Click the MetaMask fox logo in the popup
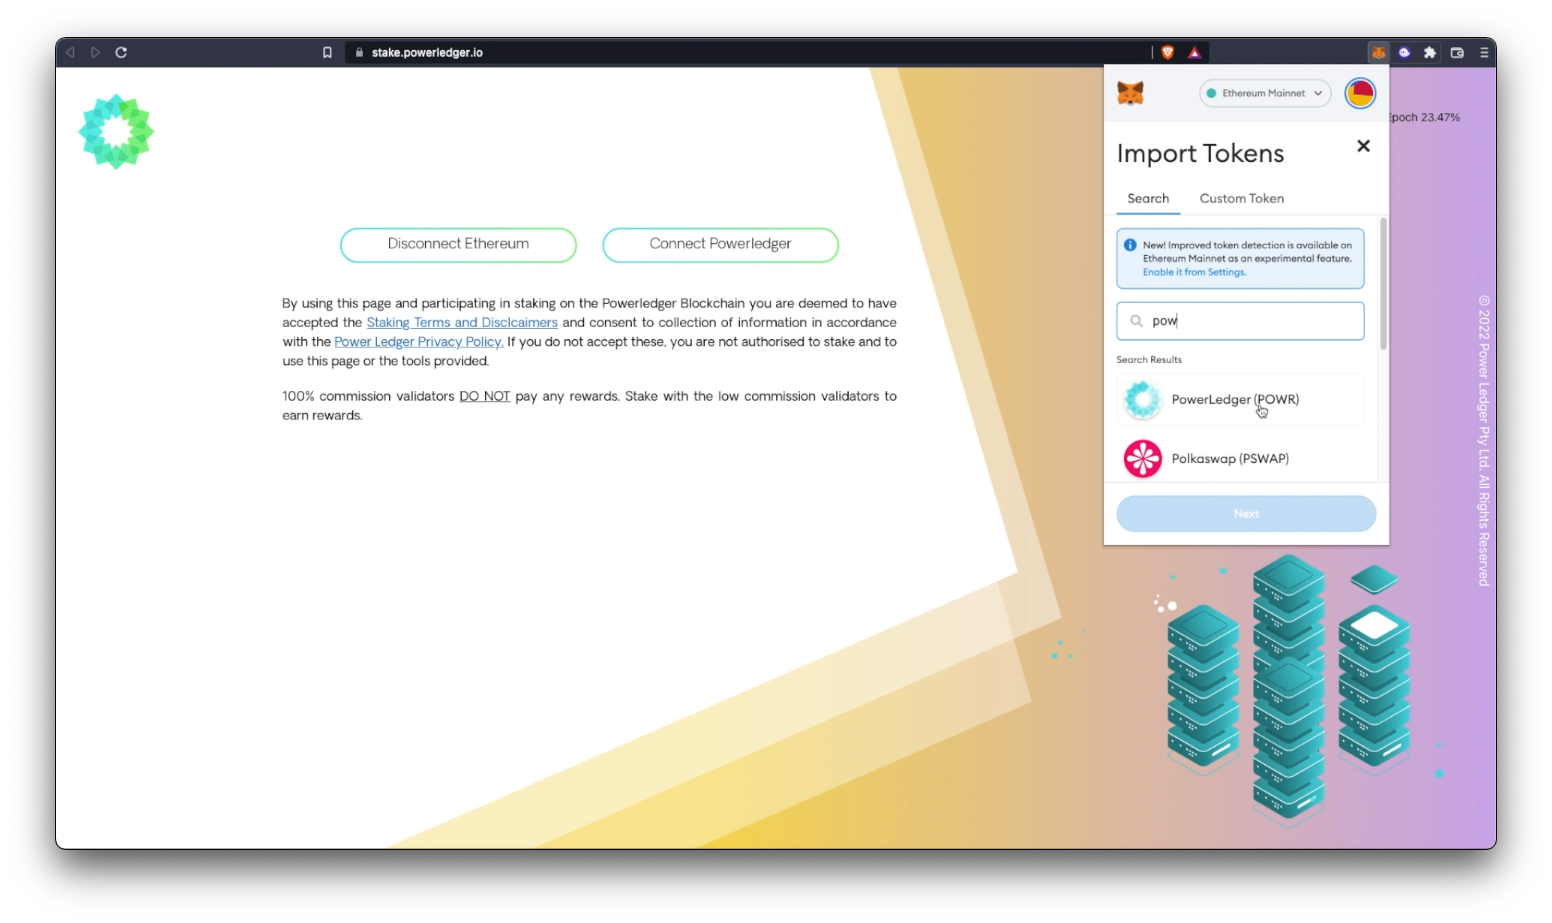This screenshot has width=1552, height=923. pos(1131,93)
